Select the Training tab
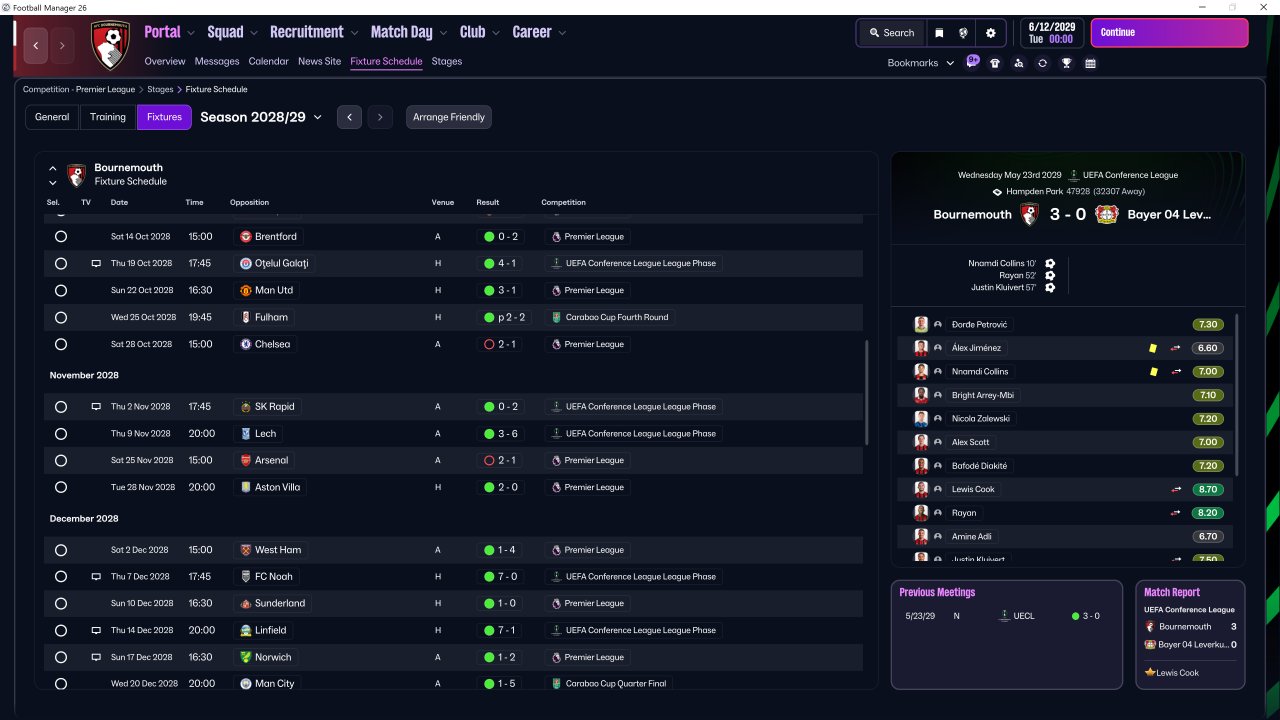The image size is (1280, 720). pos(108,117)
